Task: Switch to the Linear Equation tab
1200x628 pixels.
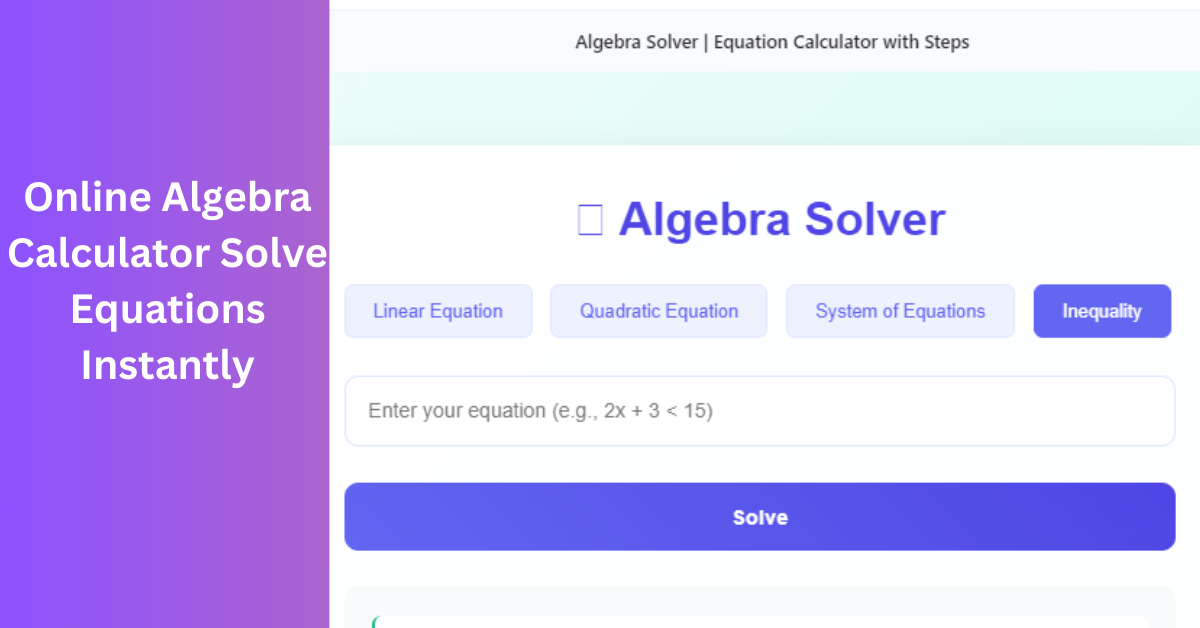Action: click(x=438, y=311)
